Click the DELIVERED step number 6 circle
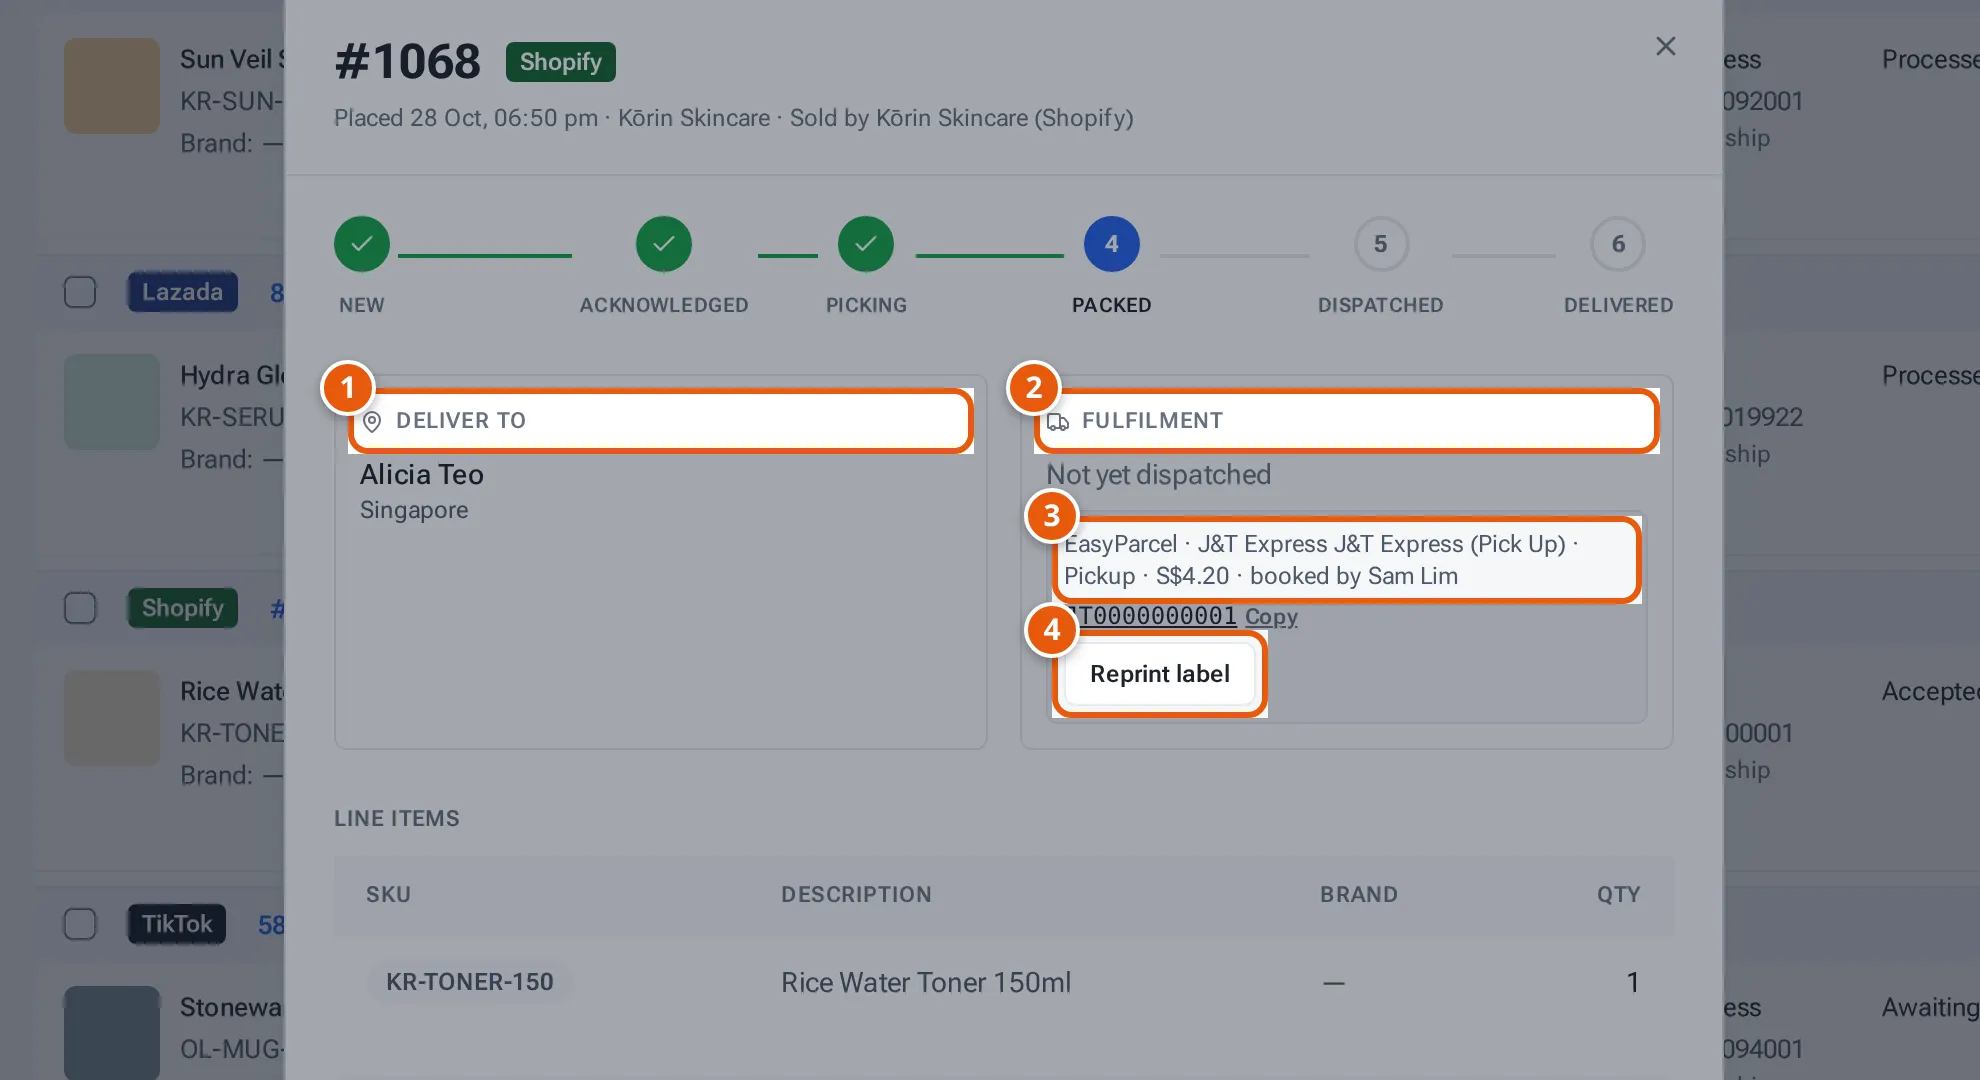This screenshot has height=1080, width=1980. tap(1618, 244)
